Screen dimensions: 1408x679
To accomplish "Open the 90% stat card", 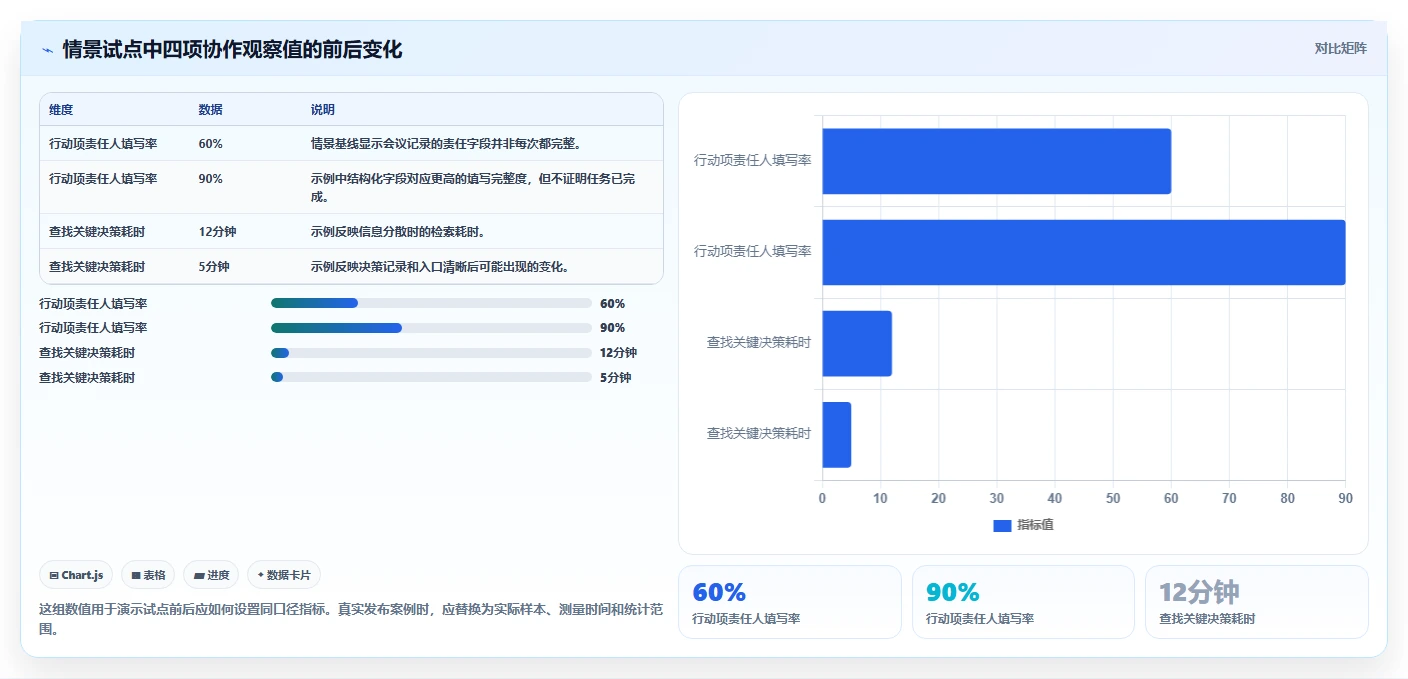I will click(1023, 602).
